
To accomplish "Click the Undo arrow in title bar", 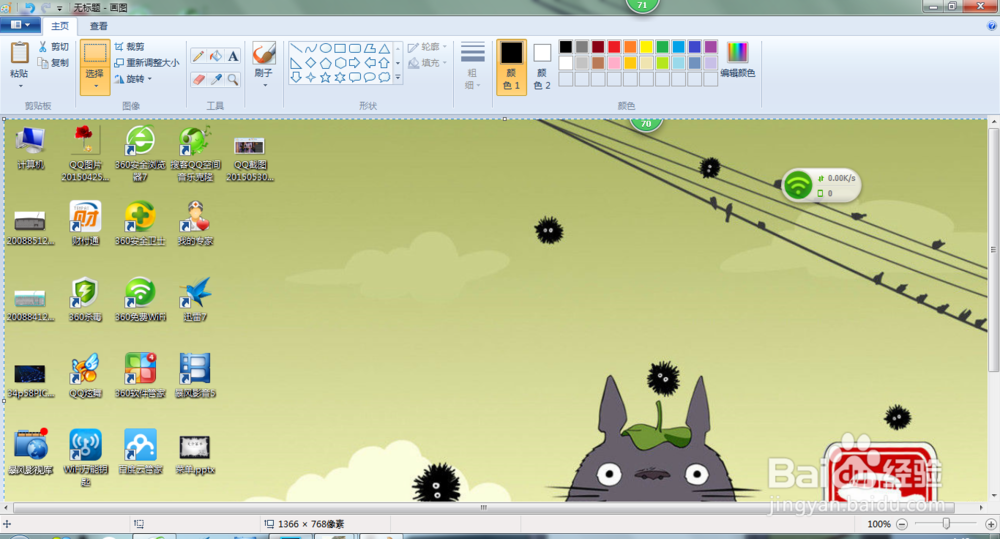I will (29, 8).
